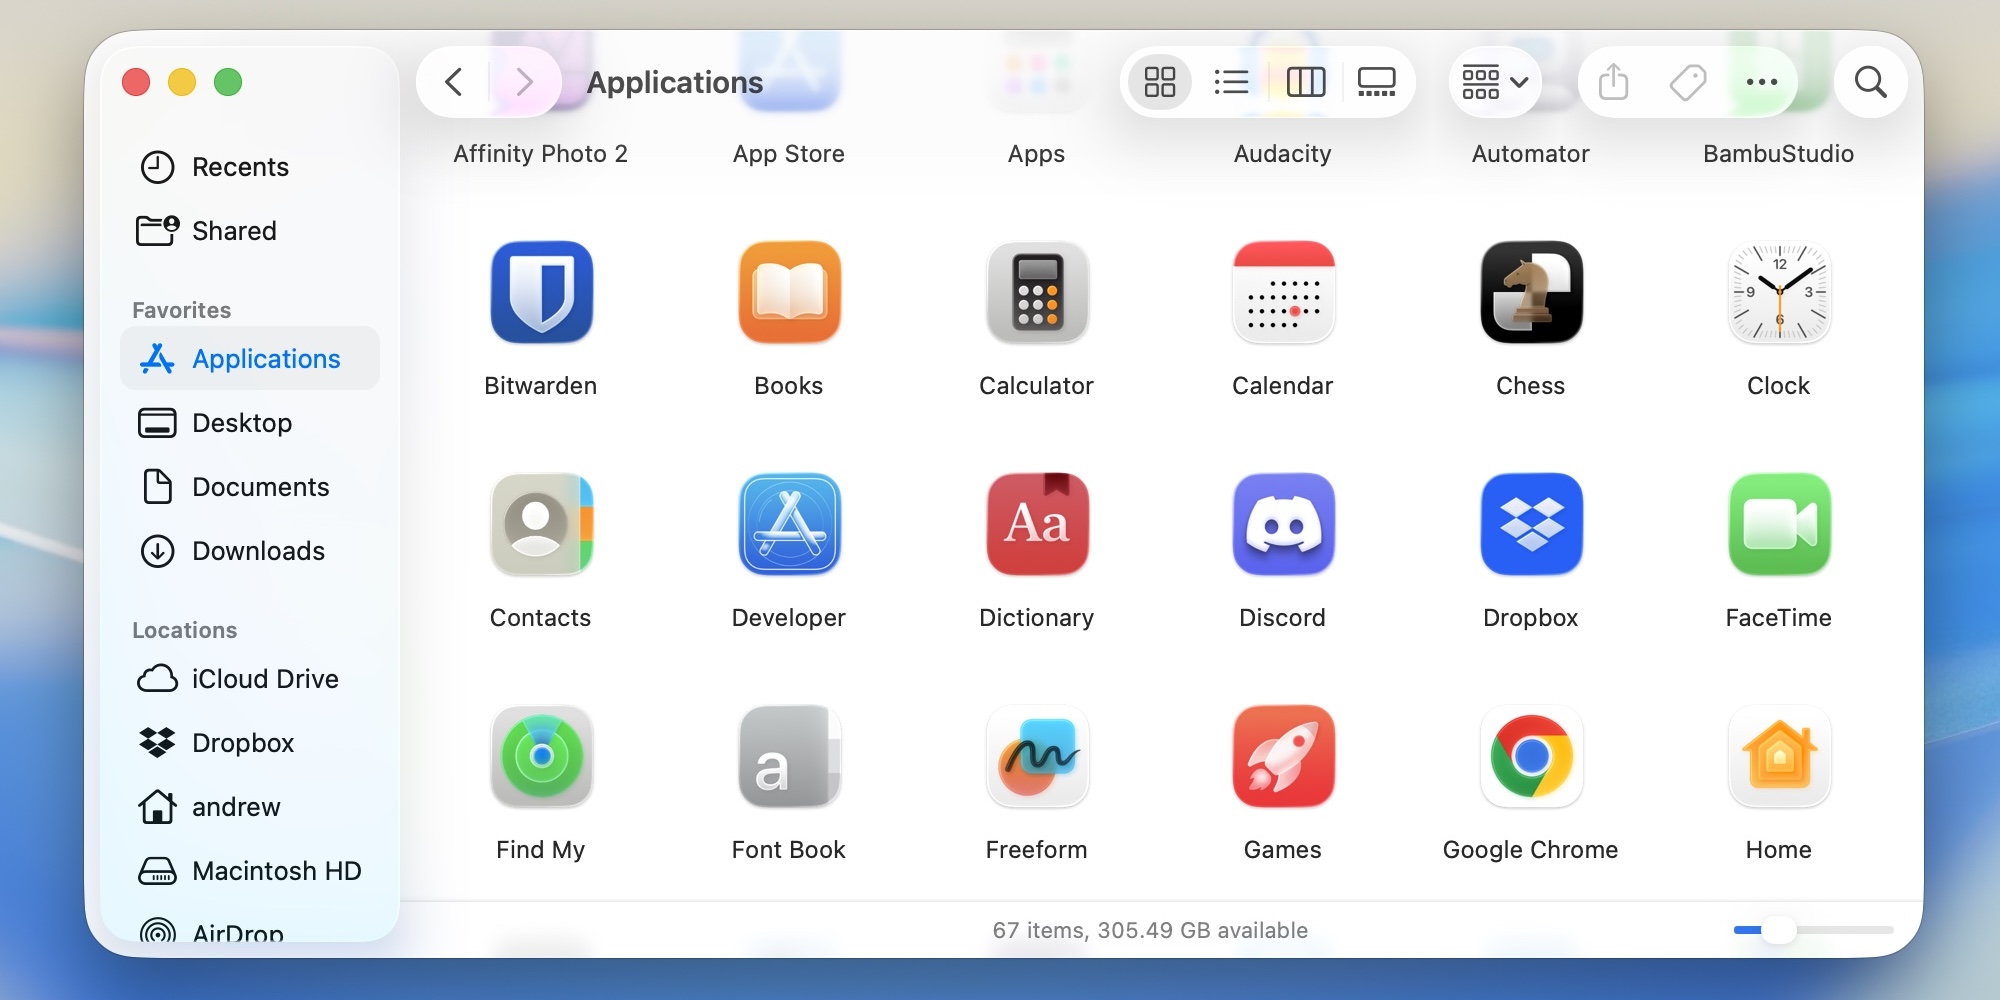The width and height of the screenshot is (2000, 1000).
Task: Click the BambuStudio label
Action: [1779, 154]
